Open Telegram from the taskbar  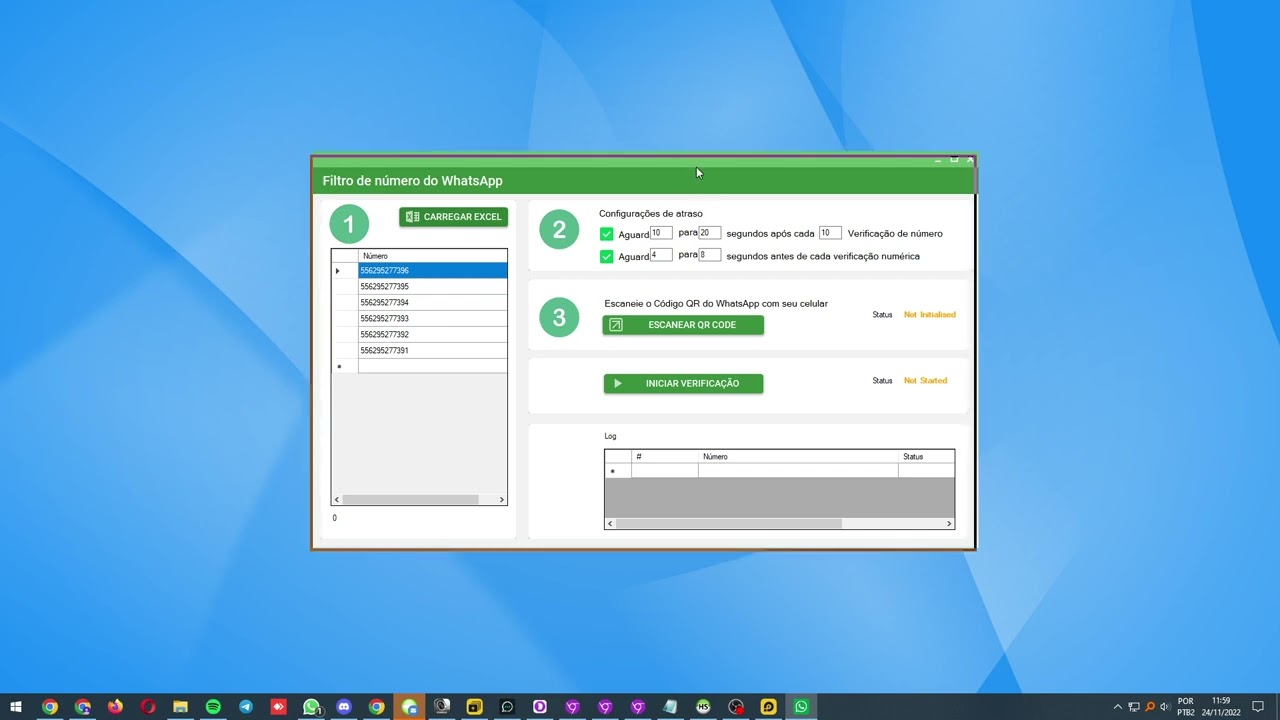[x=246, y=707]
